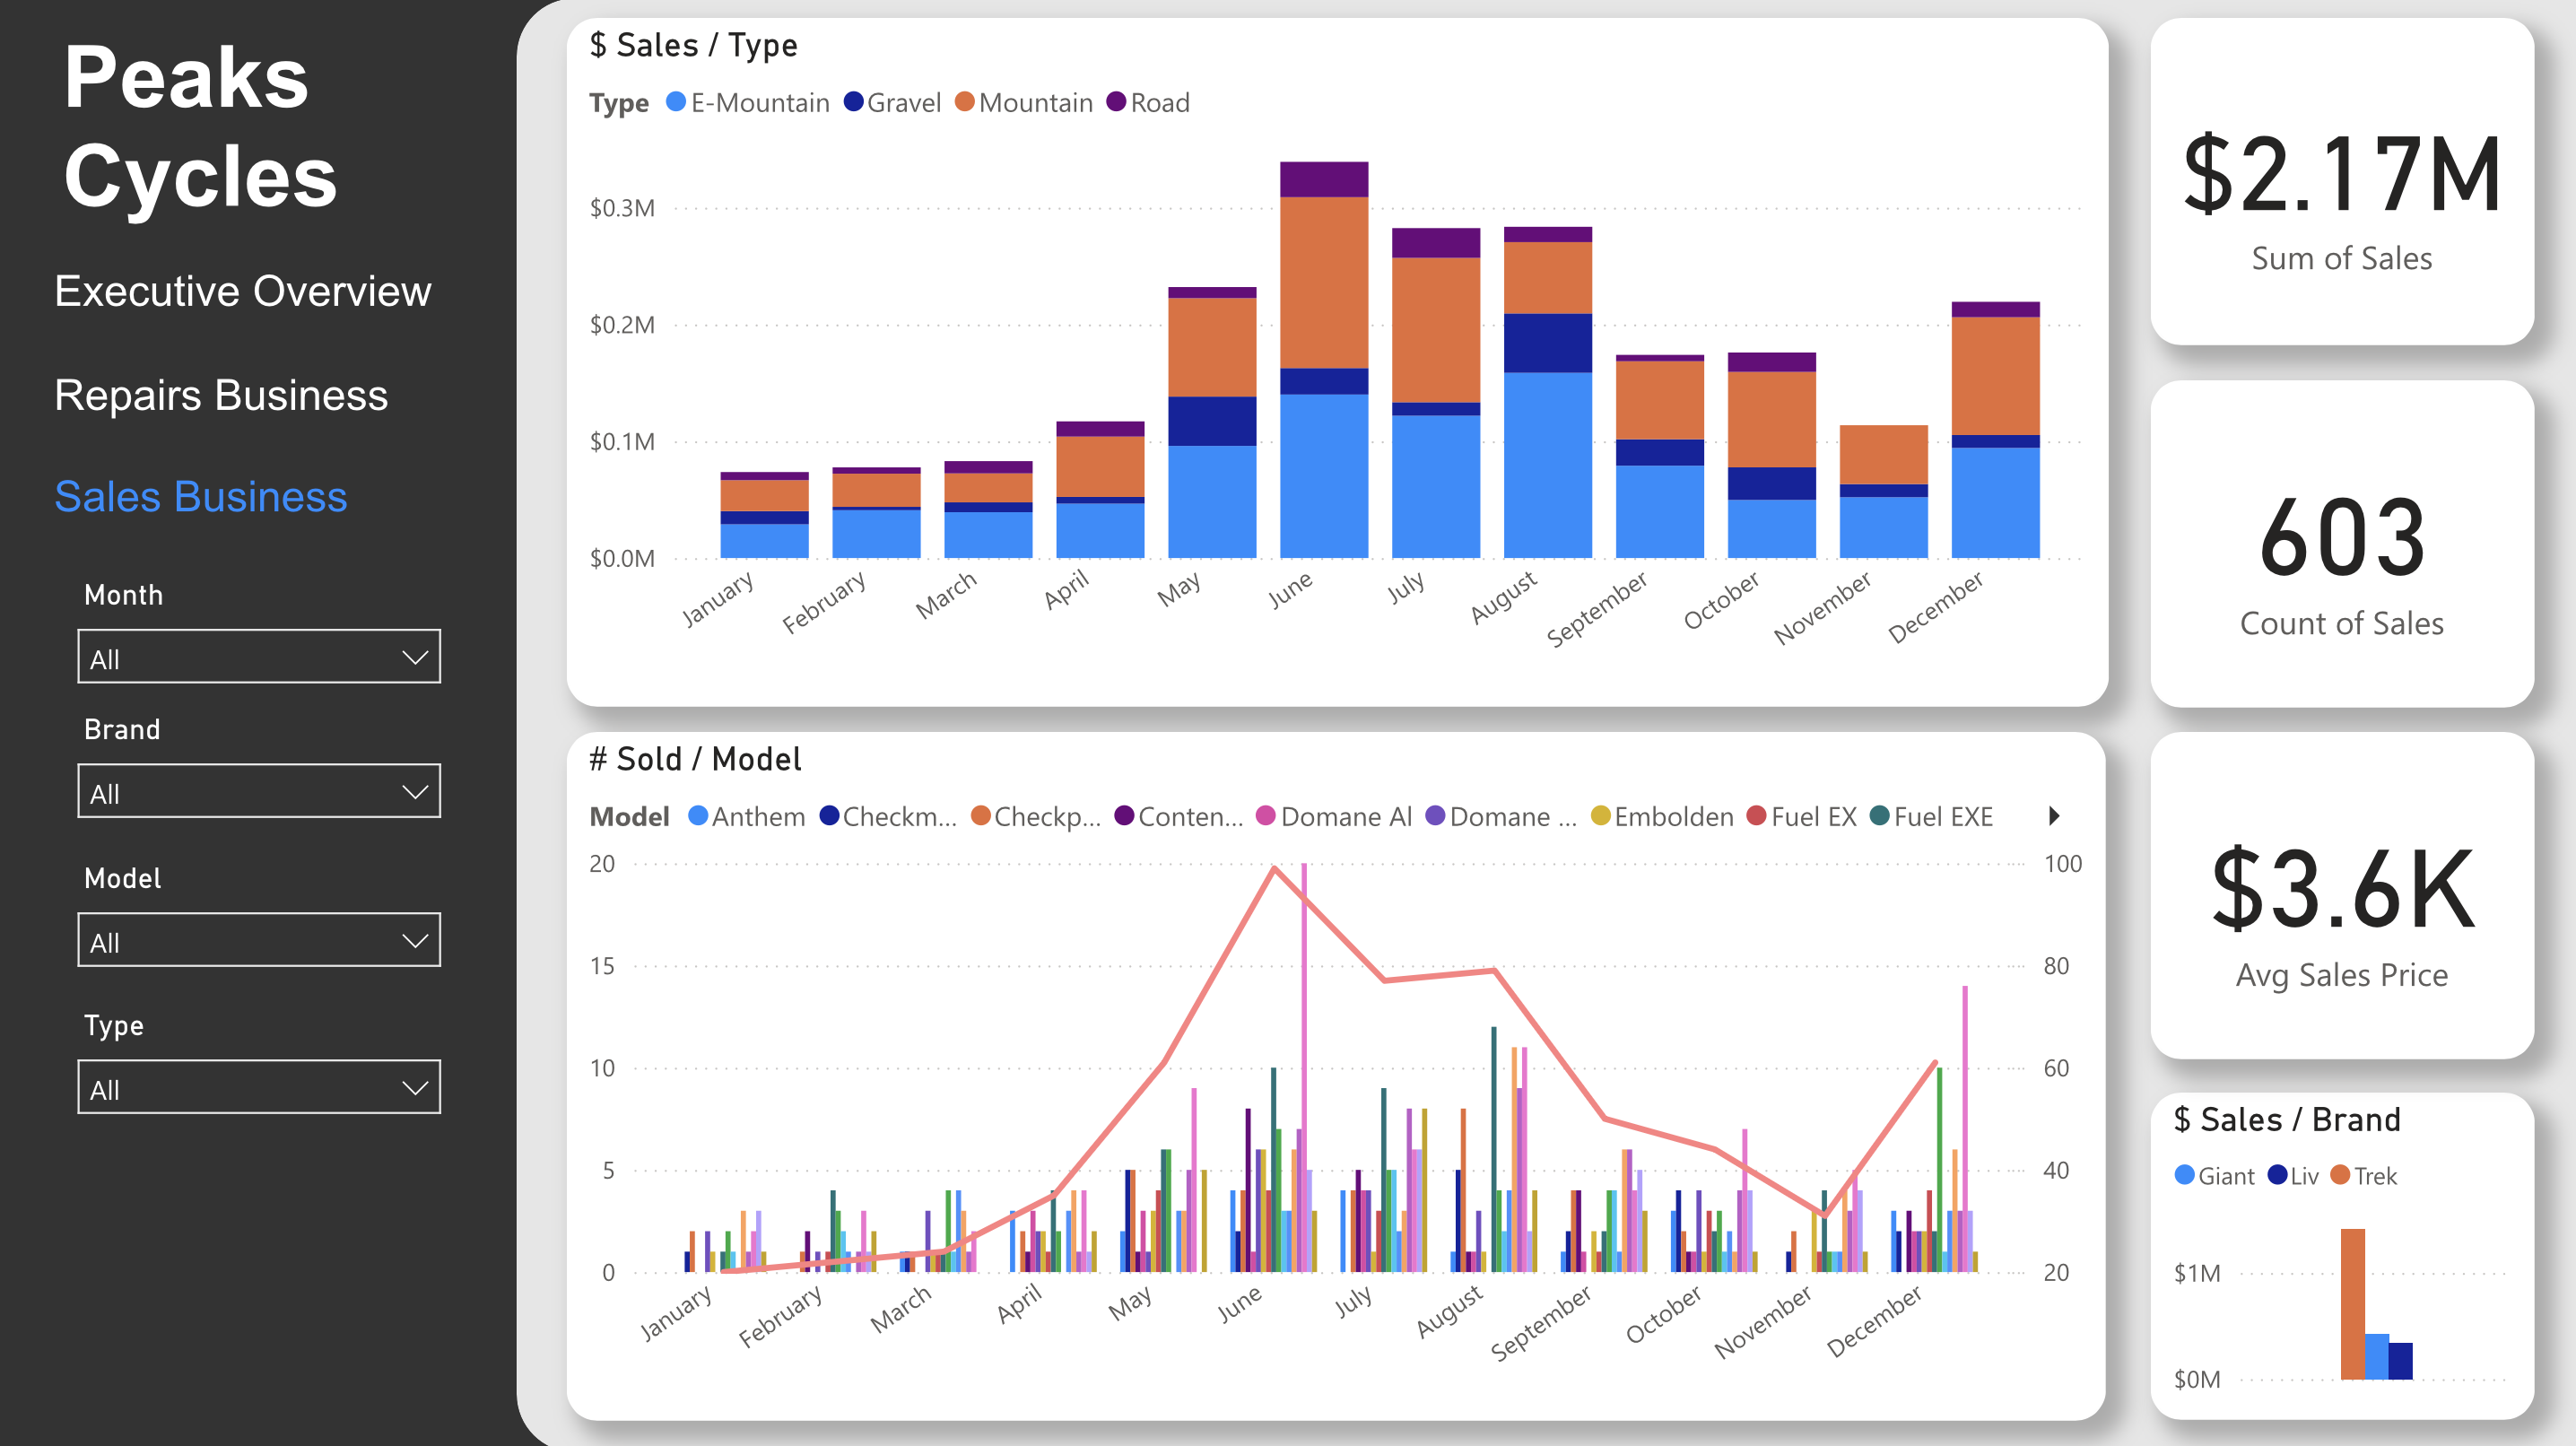The height and width of the screenshot is (1446, 2576).
Task: Click the Mountain legend color swatch
Action: [x=964, y=102]
